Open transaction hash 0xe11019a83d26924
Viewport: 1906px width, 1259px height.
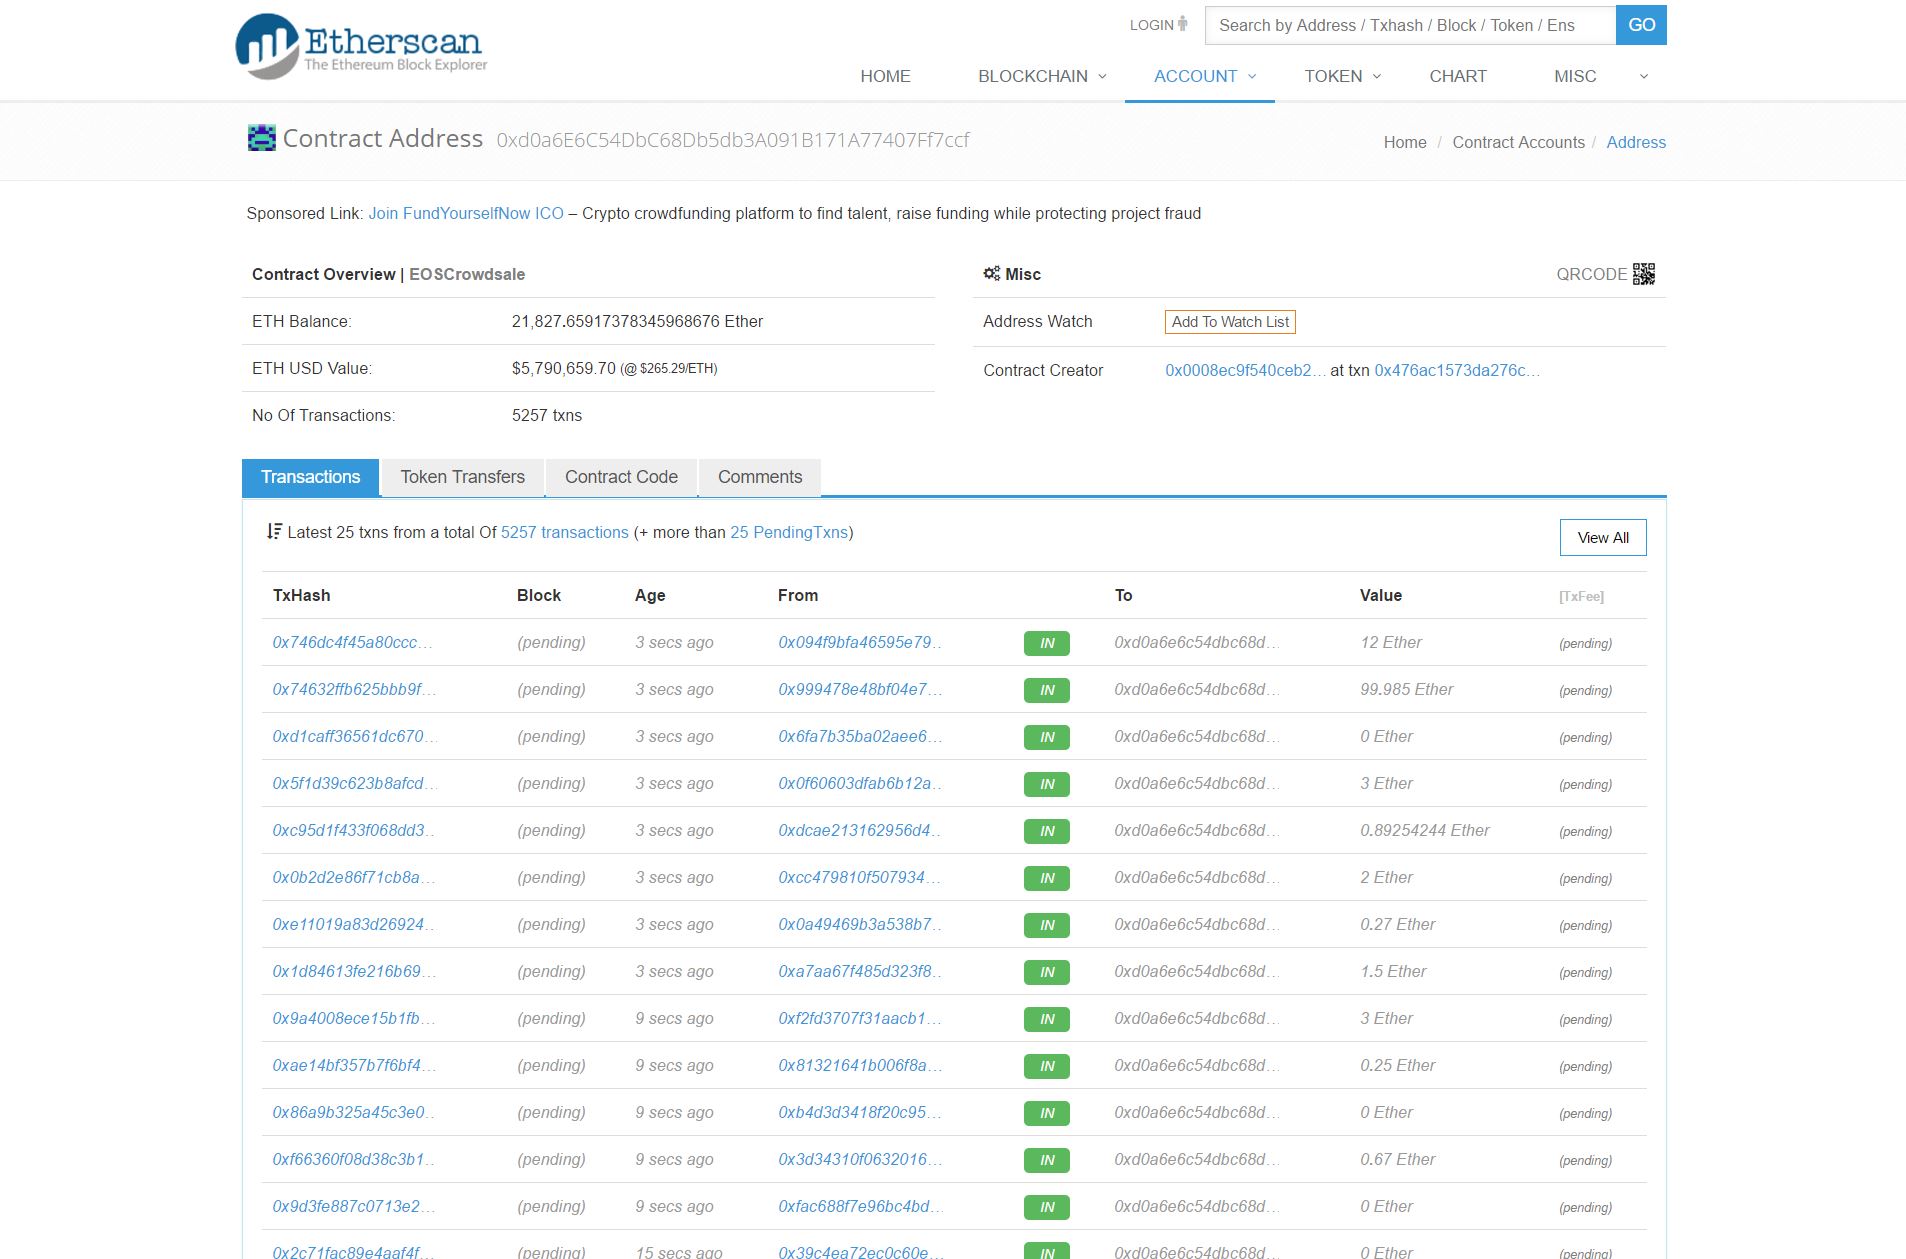click(x=353, y=924)
